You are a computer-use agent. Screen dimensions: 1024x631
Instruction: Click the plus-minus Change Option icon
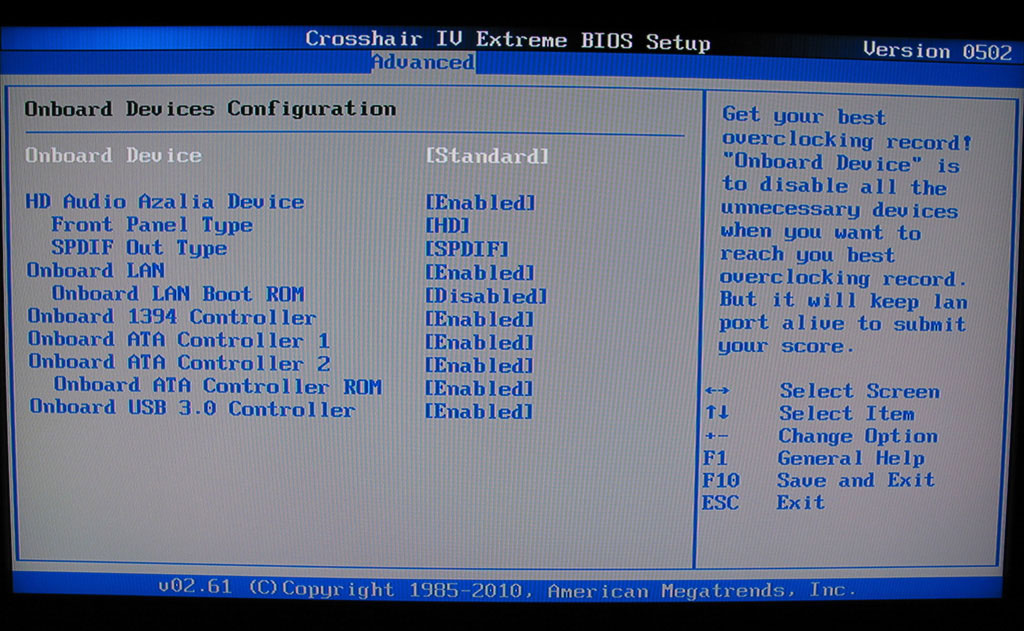pos(716,435)
